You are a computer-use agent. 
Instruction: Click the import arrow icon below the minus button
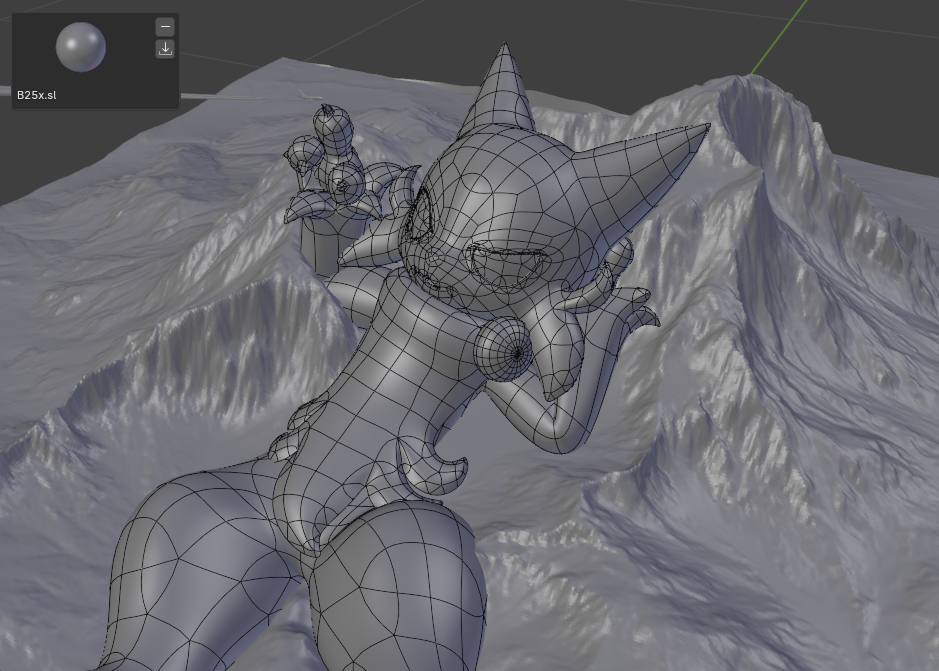tap(165, 49)
